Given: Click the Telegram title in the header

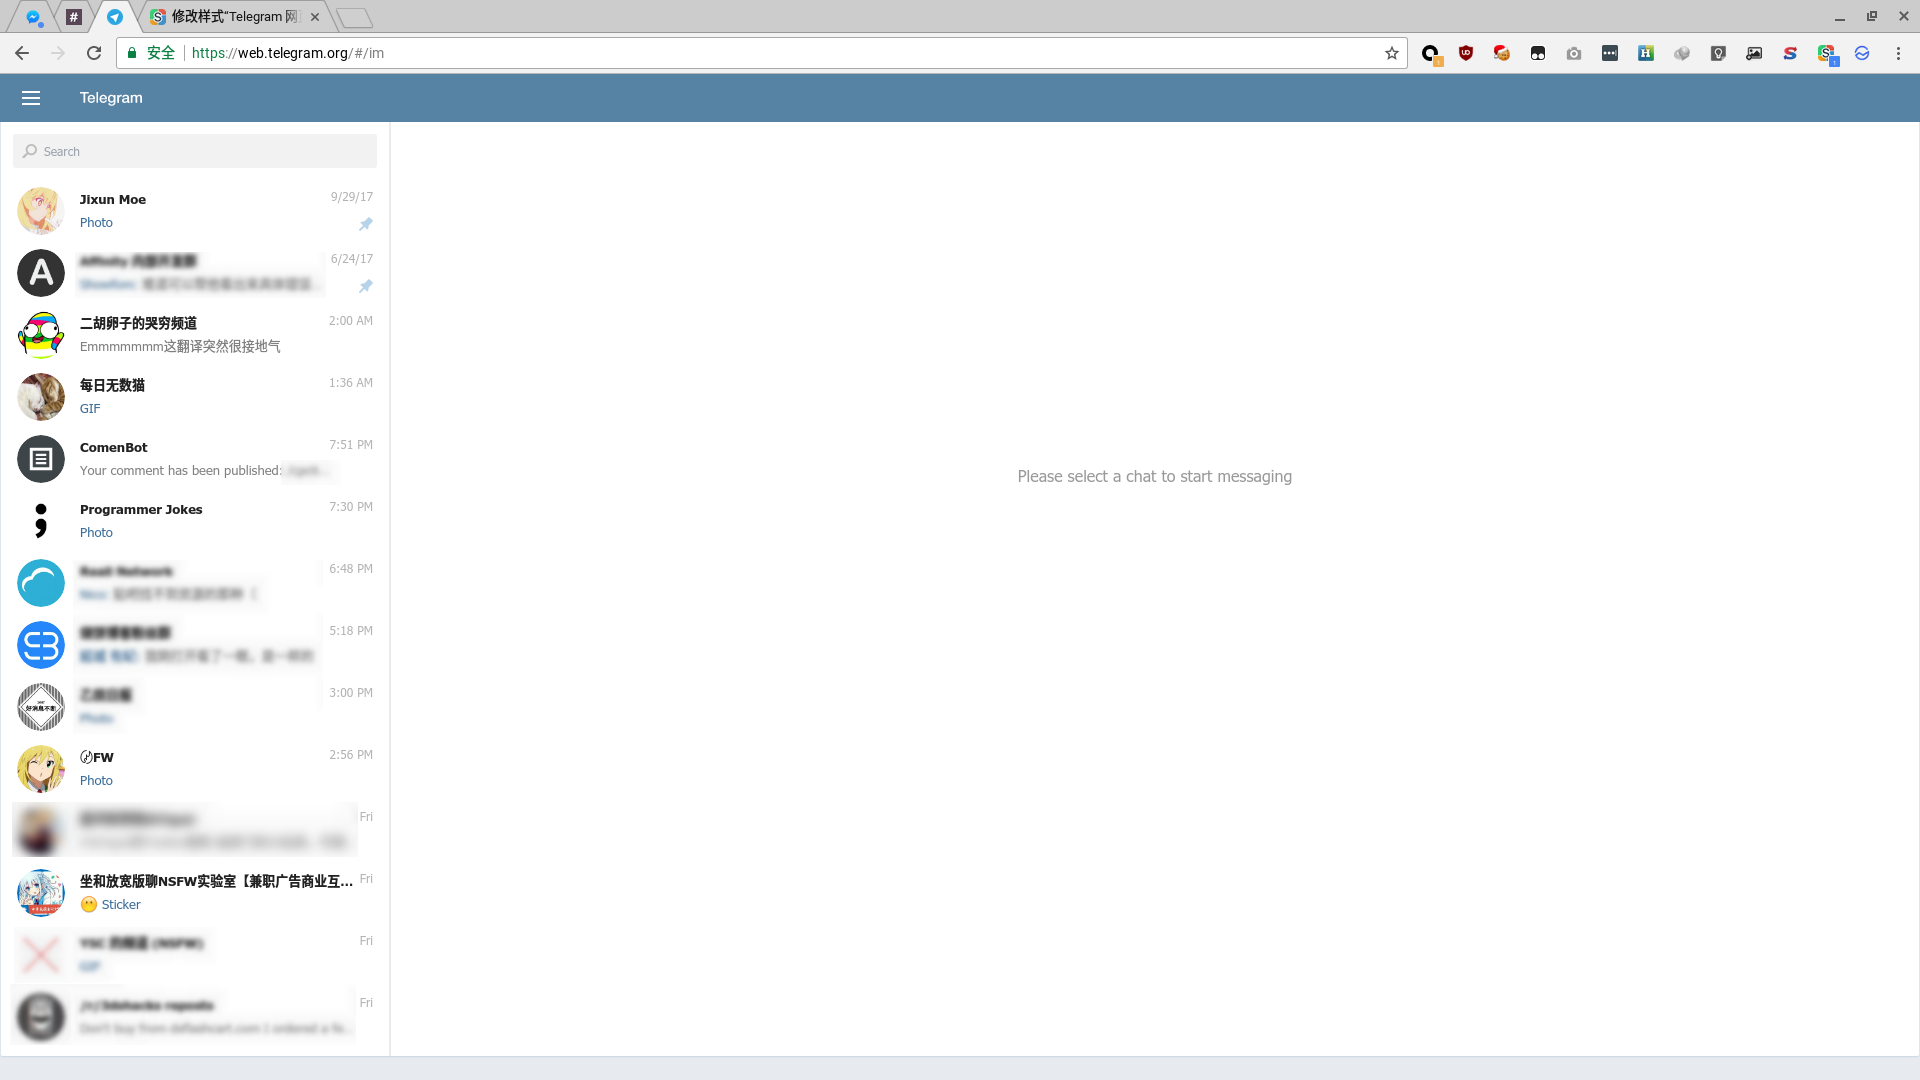Looking at the screenshot, I should click(x=111, y=98).
